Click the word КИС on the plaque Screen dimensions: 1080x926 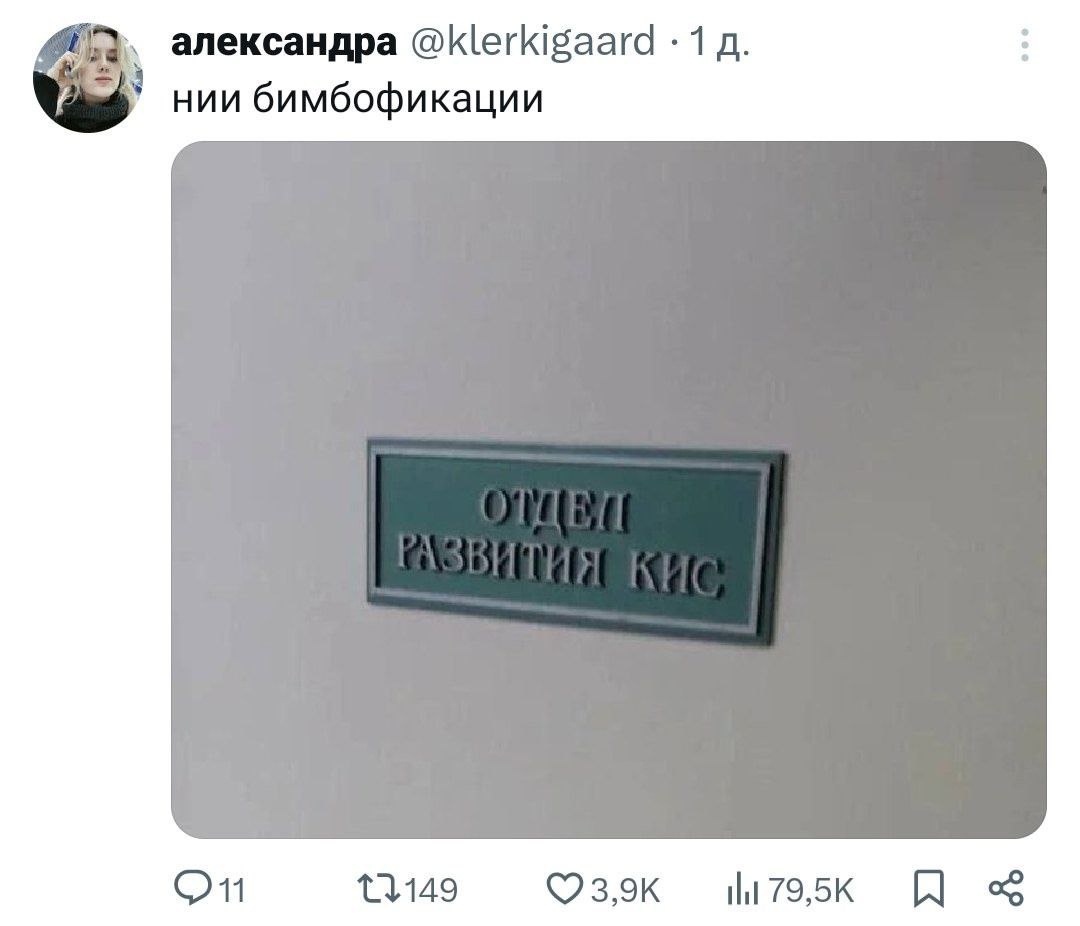(676, 575)
